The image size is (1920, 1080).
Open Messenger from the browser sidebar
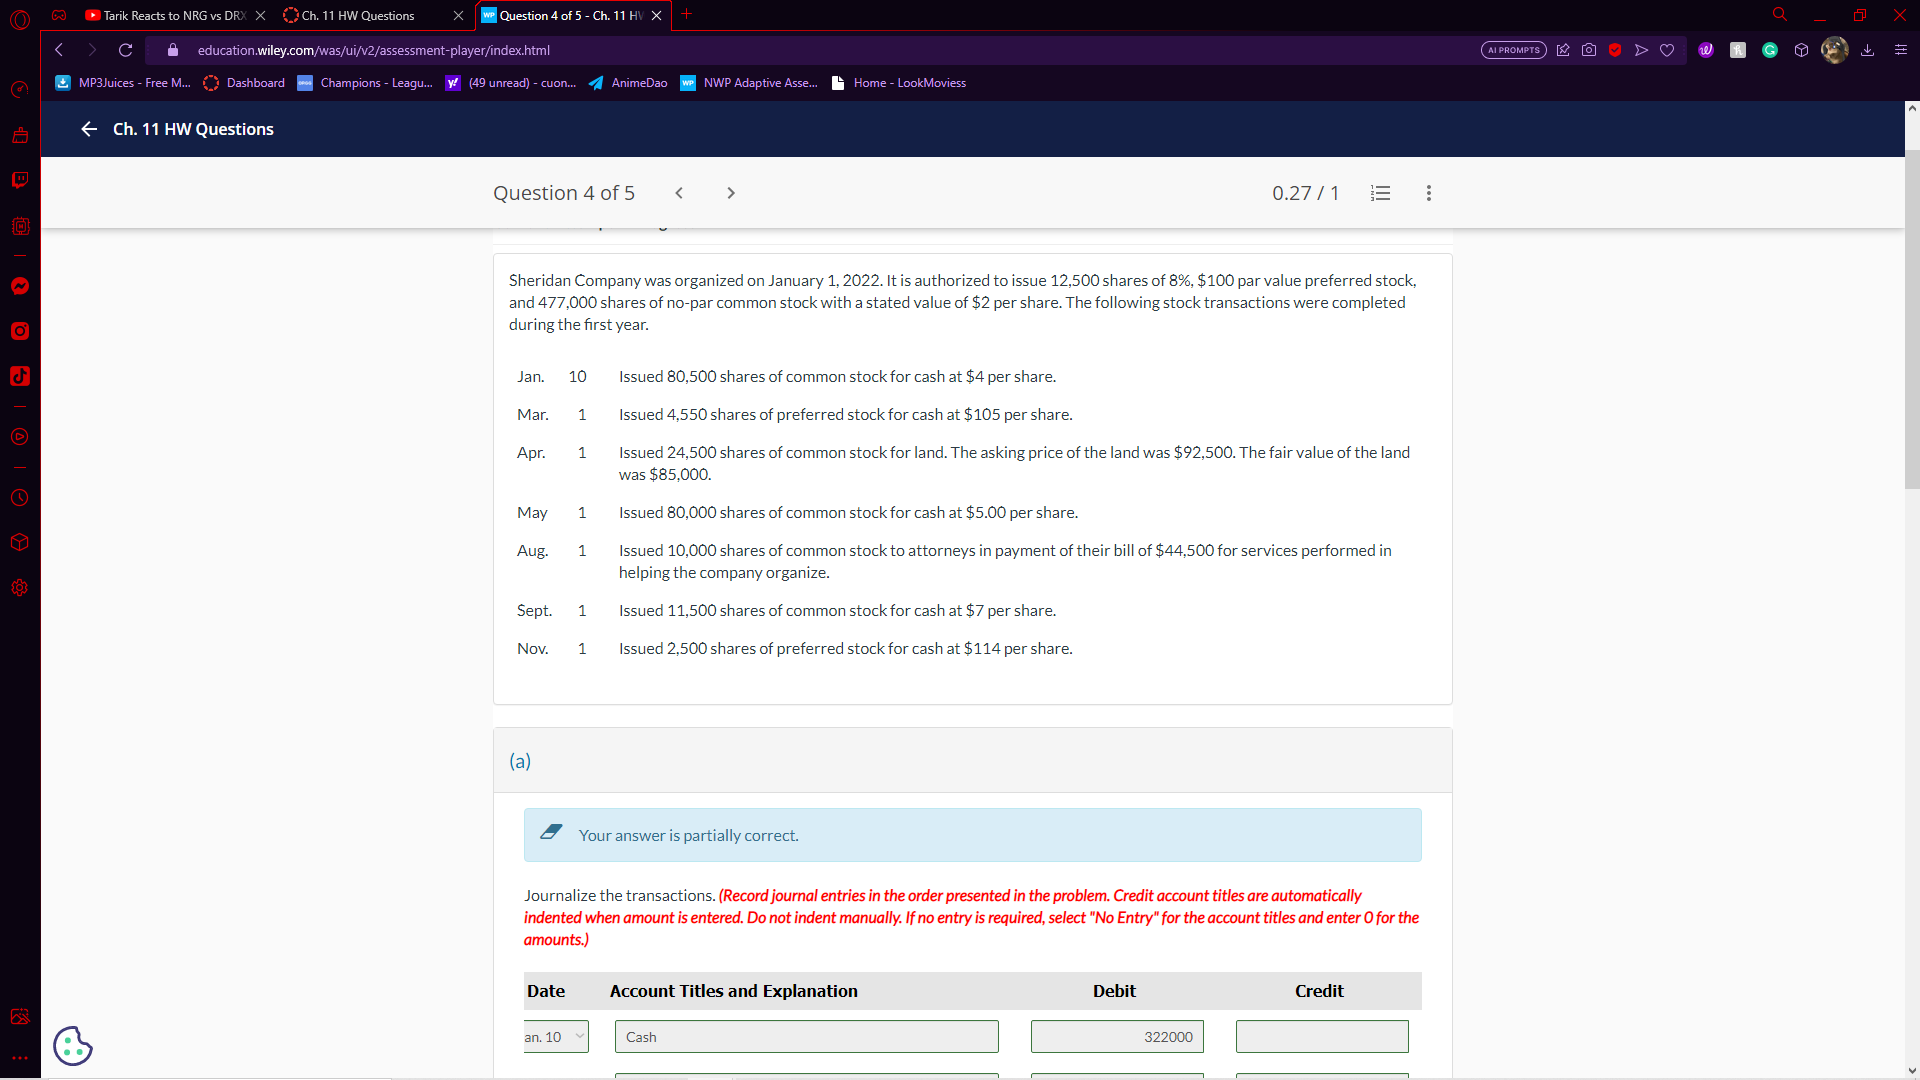click(20, 287)
